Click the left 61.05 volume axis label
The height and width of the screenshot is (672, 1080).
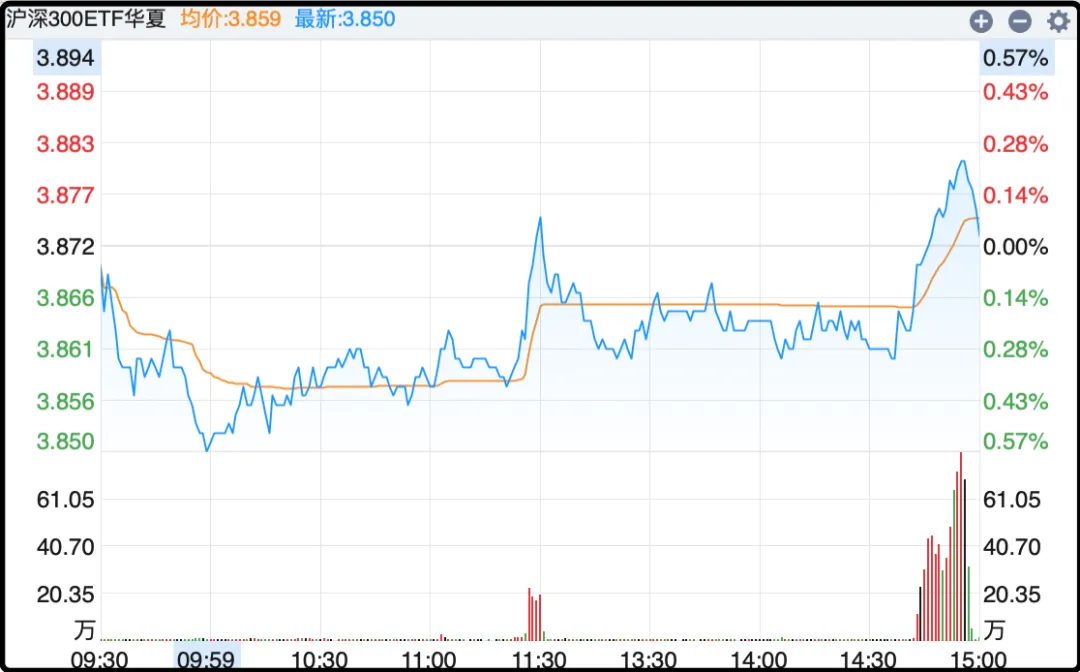pyautogui.click(x=66, y=499)
